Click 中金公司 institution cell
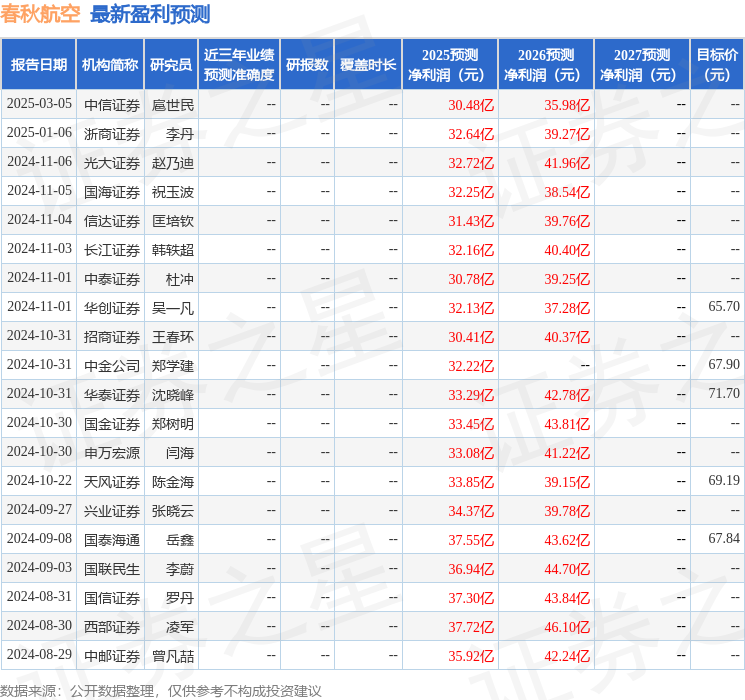Screen dimensions: 745x700 click(112, 366)
